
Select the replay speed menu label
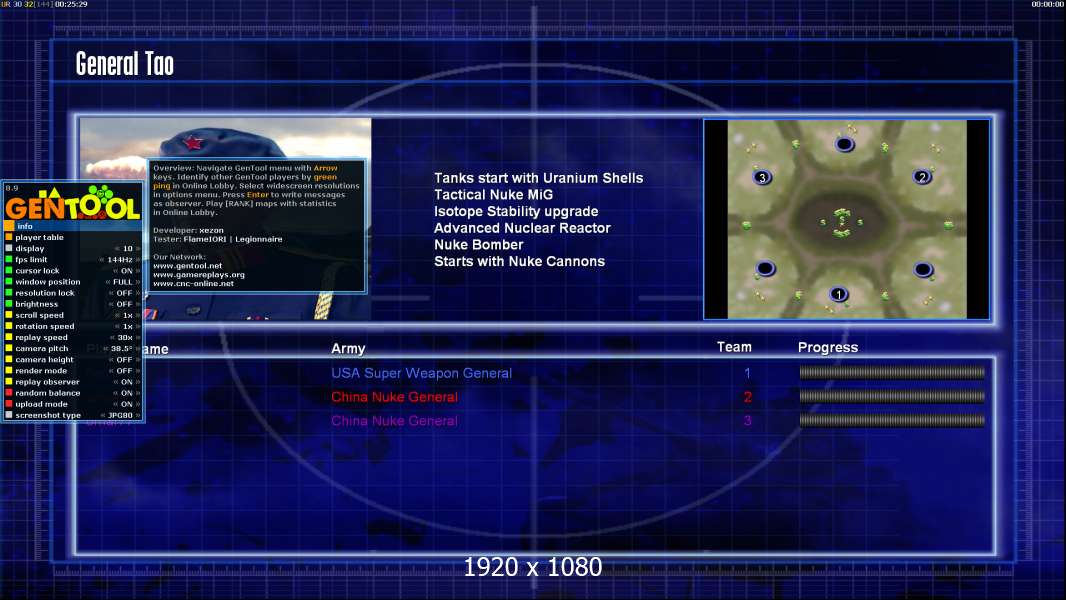pos(41,338)
